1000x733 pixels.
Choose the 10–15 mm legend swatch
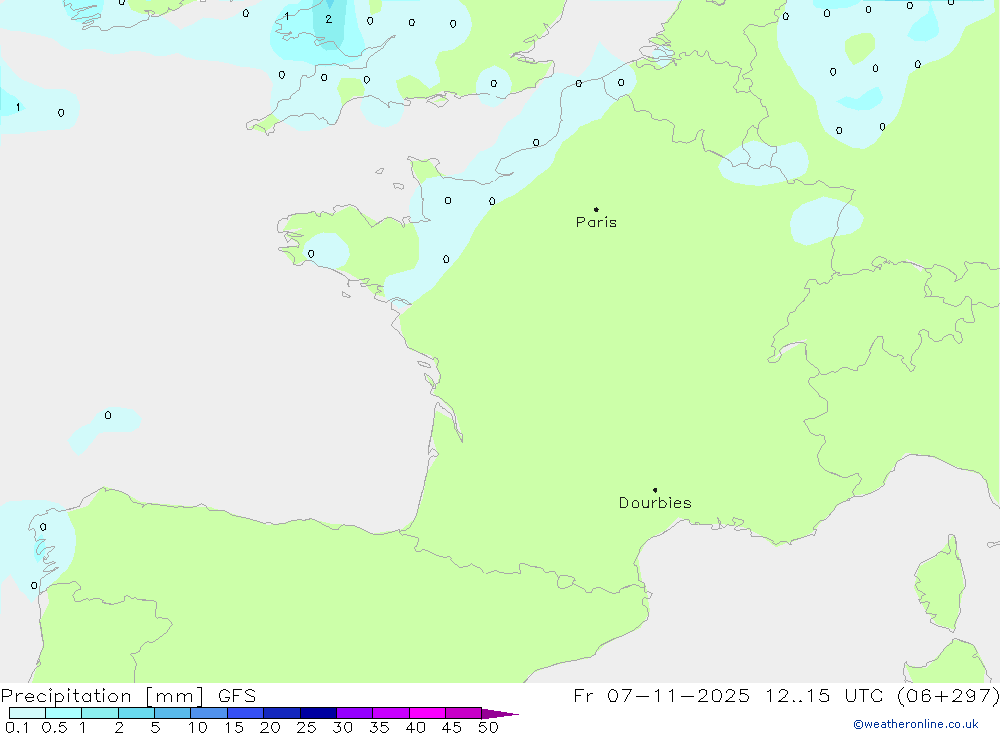[209, 713]
